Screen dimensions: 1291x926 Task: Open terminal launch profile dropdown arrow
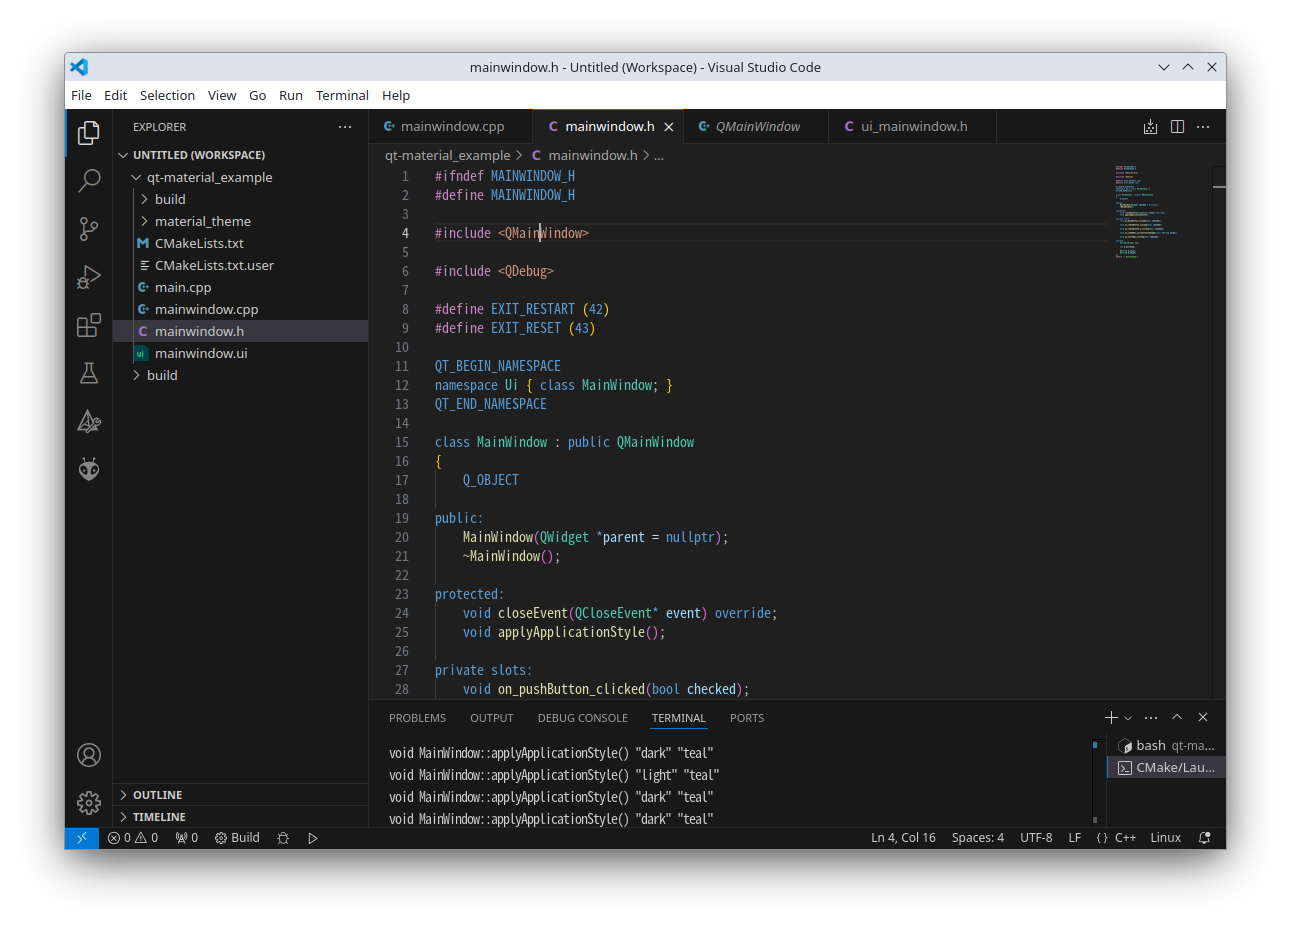point(1128,717)
